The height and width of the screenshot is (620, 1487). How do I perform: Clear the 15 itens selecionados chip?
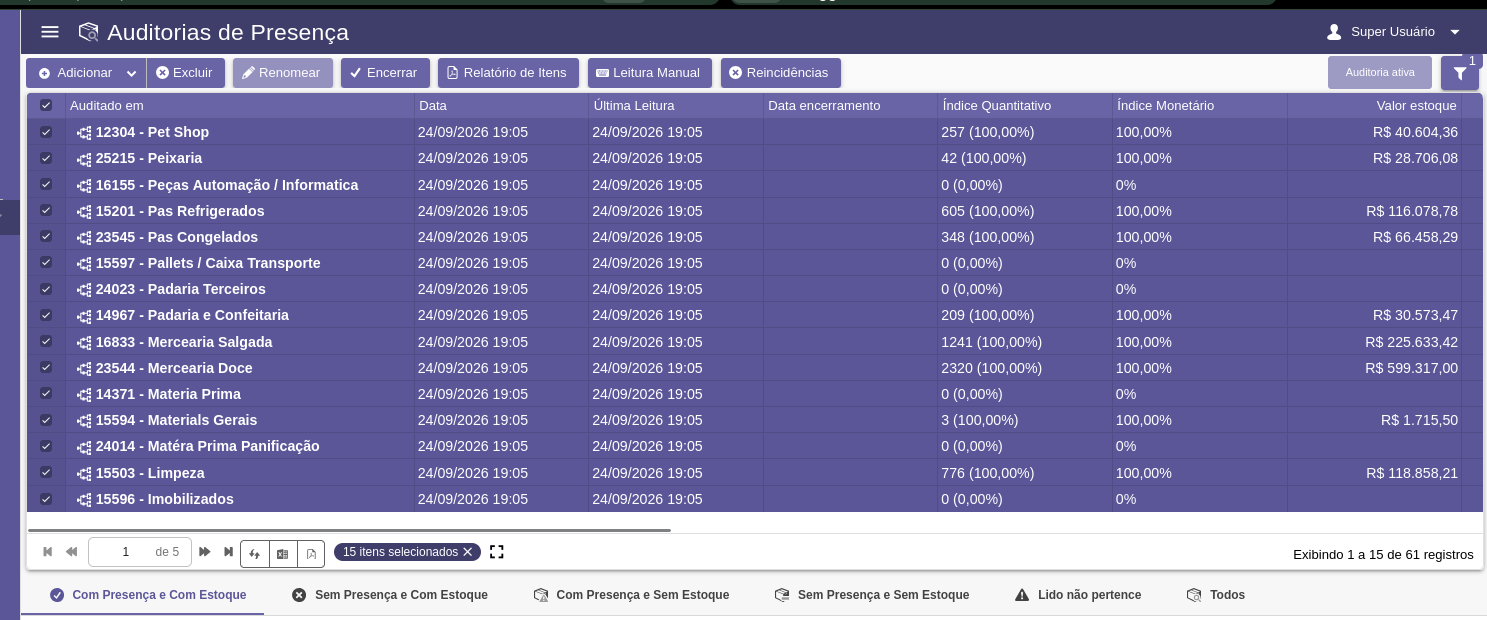[467, 552]
